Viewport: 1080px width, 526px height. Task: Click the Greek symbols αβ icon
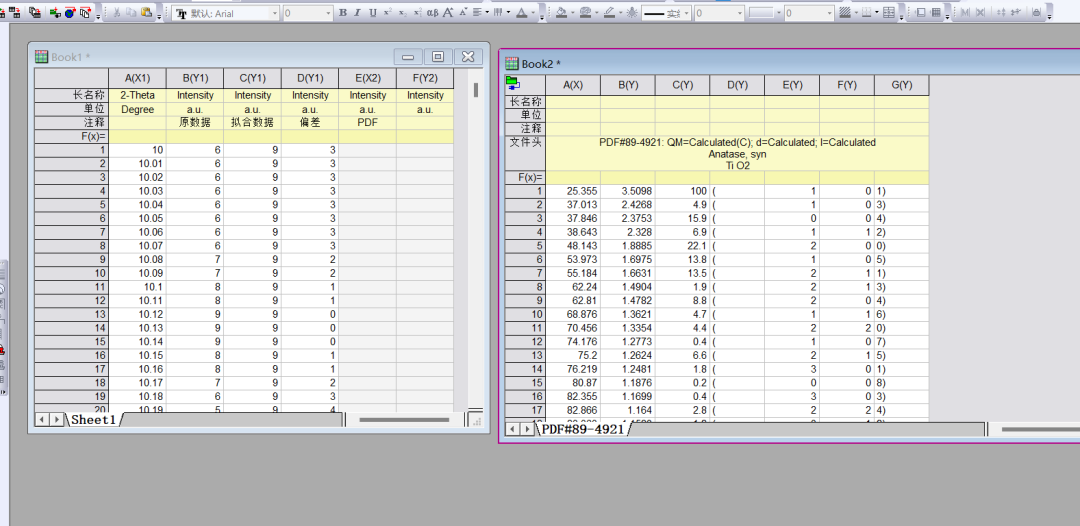tap(432, 13)
